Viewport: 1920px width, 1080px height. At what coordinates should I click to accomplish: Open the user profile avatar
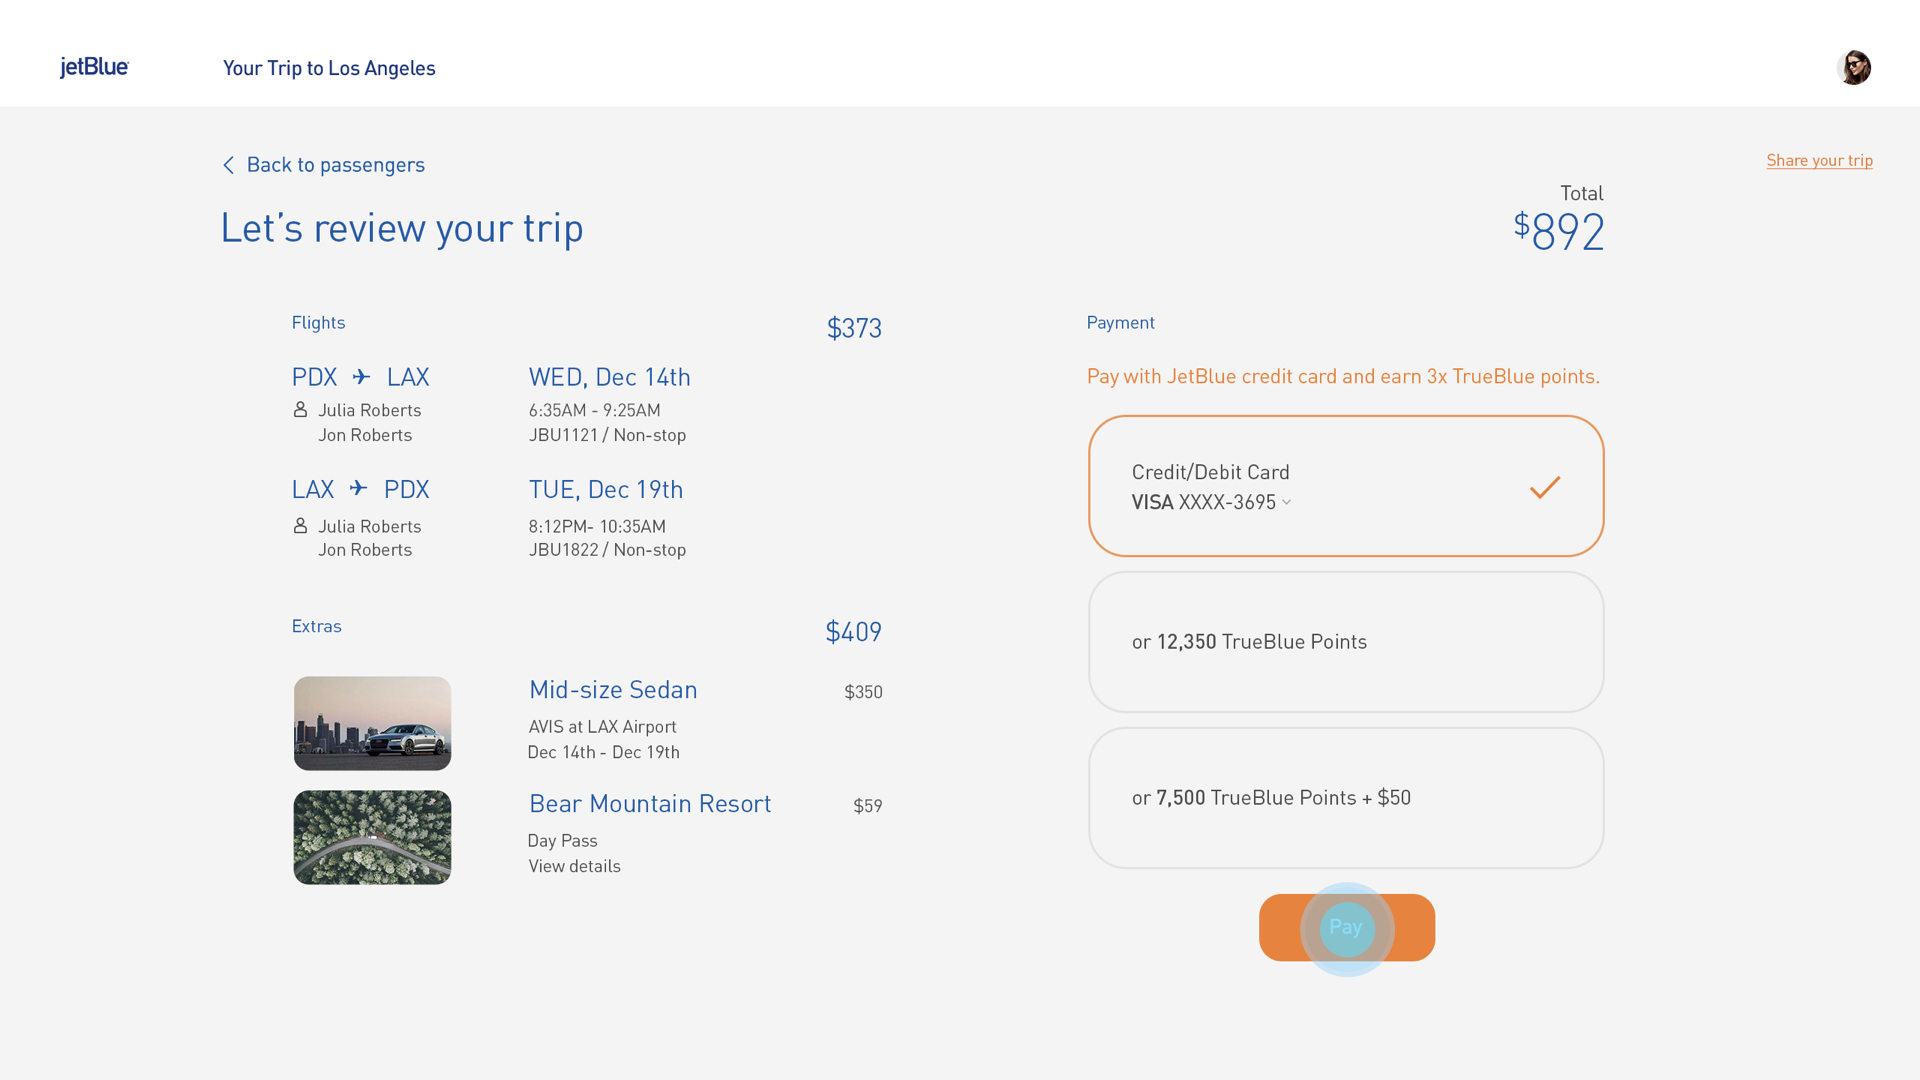coord(1853,67)
